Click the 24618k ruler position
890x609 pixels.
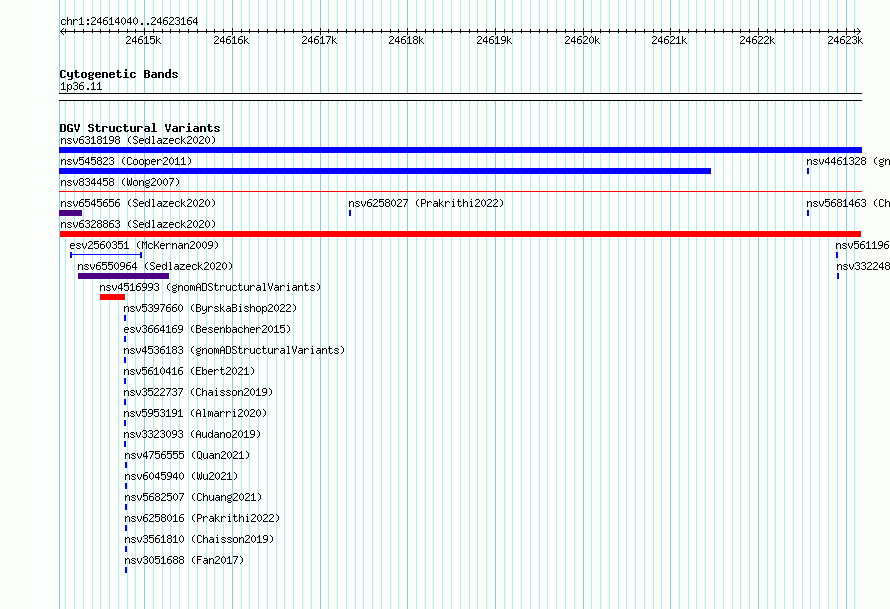point(406,40)
